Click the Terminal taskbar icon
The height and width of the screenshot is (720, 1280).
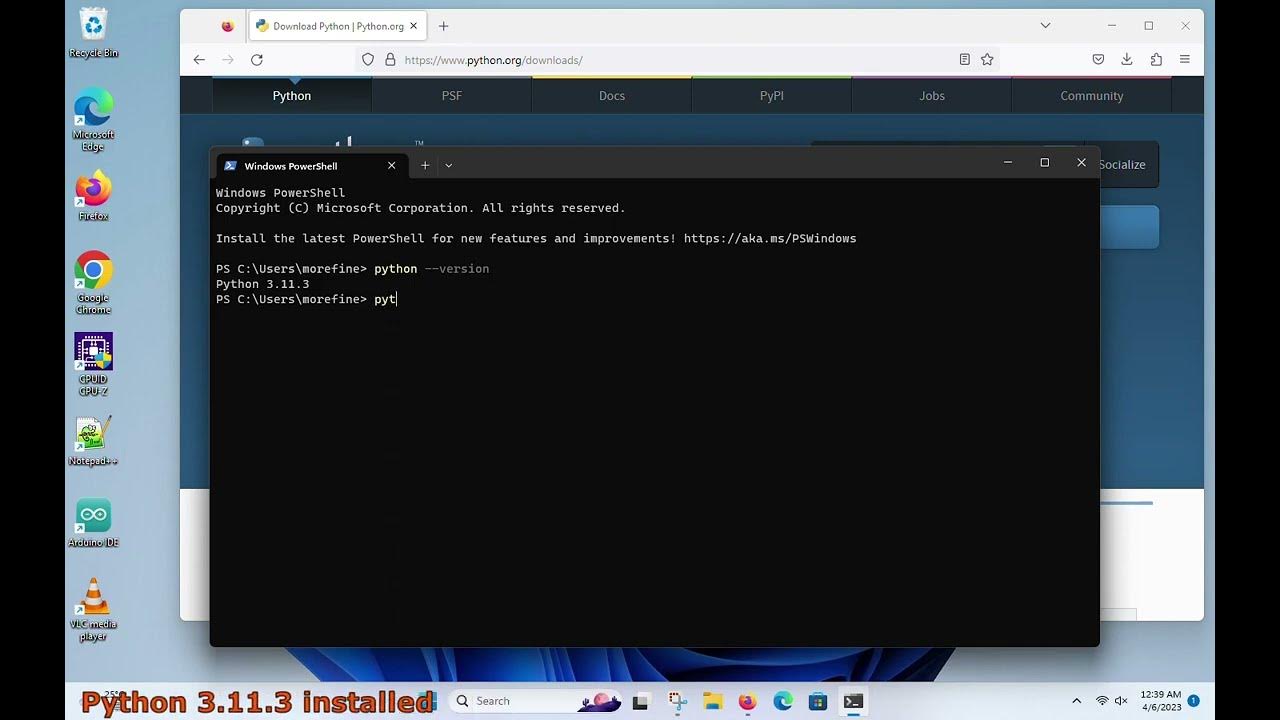click(x=853, y=701)
